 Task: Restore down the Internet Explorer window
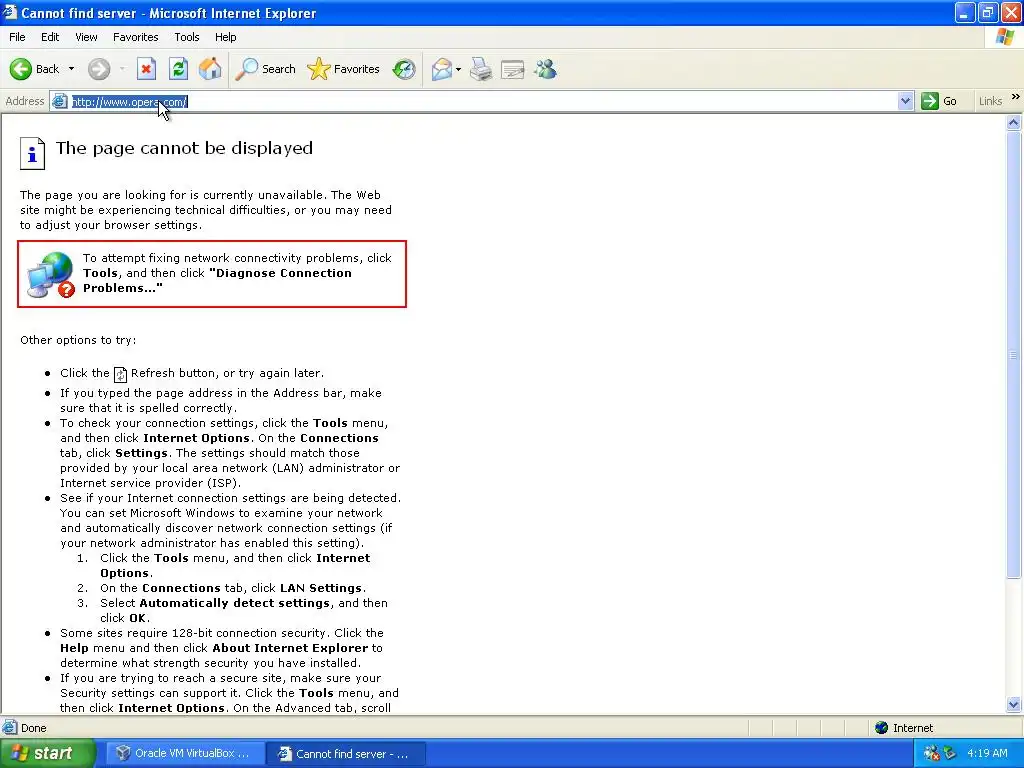[x=988, y=12]
